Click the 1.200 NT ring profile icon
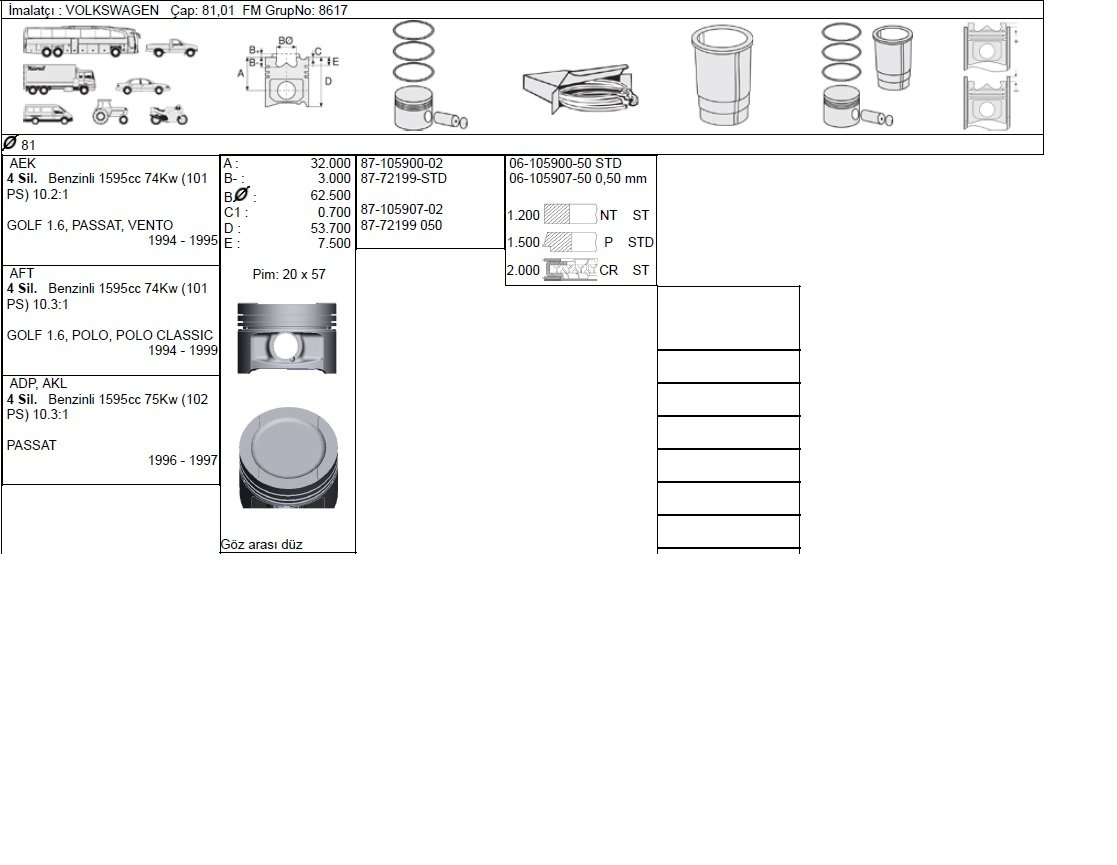Screen dimensions: 1117x865 click(x=570, y=214)
